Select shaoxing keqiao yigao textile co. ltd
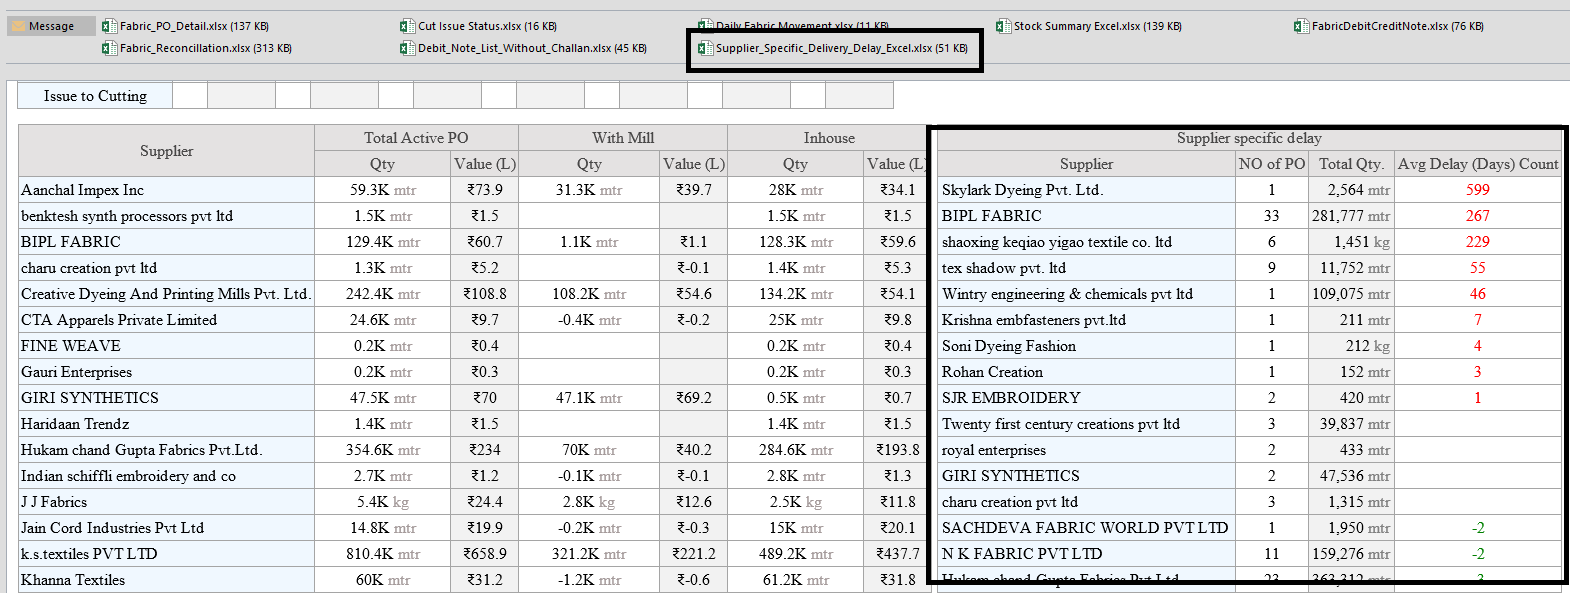Image resolution: width=1570 pixels, height=593 pixels. coord(1086,242)
